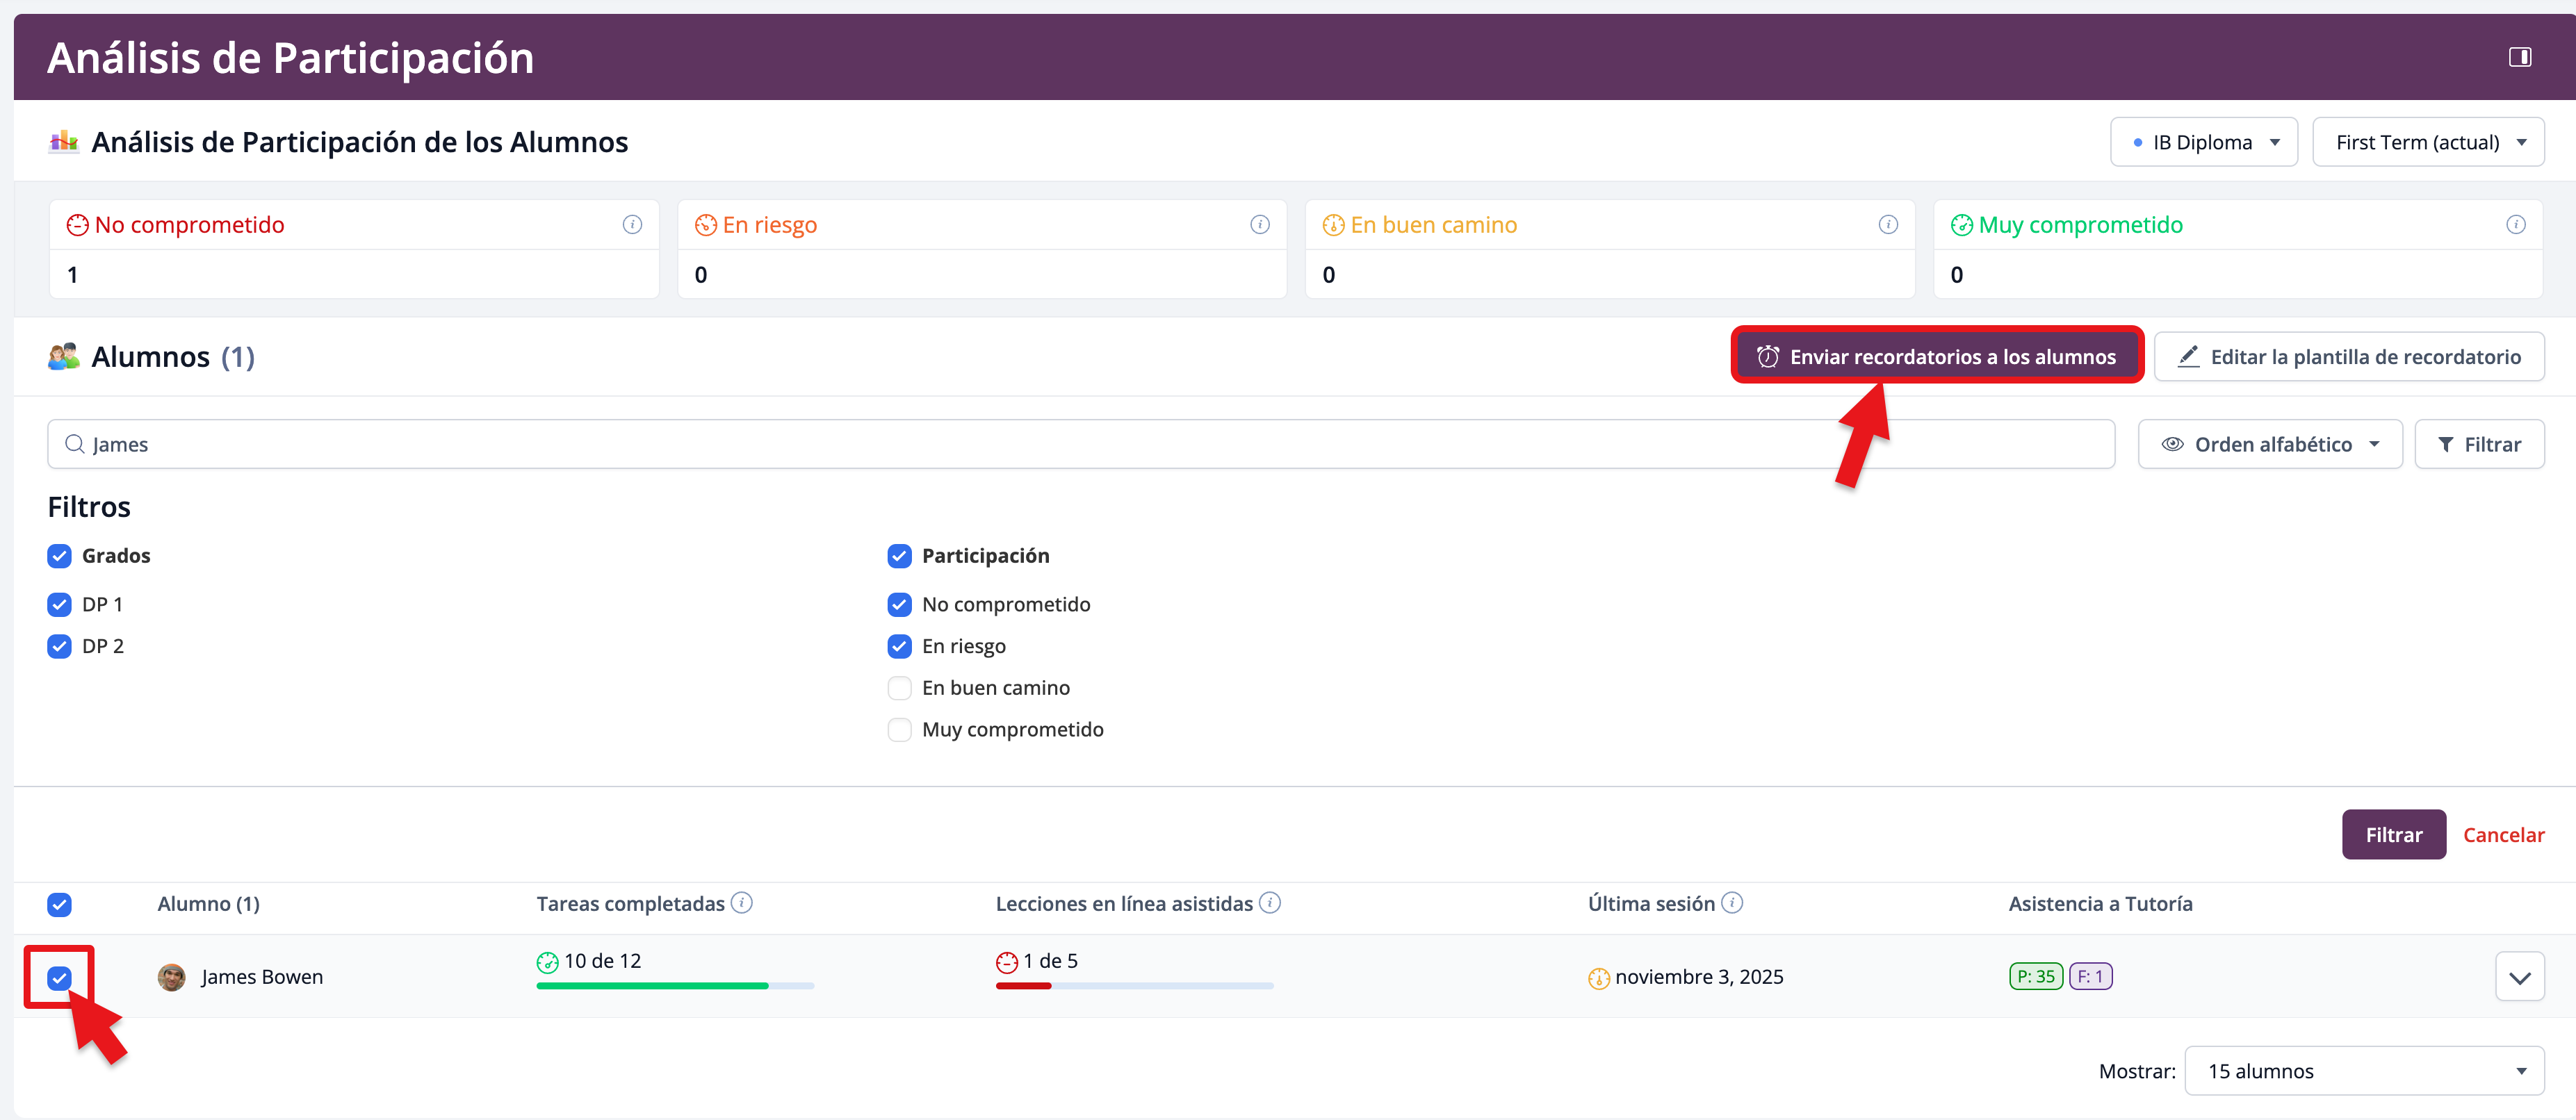The width and height of the screenshot is (2576, 1120).
Task: Click James Bowen's avatar thumbnail
Action: coord(172,977)
